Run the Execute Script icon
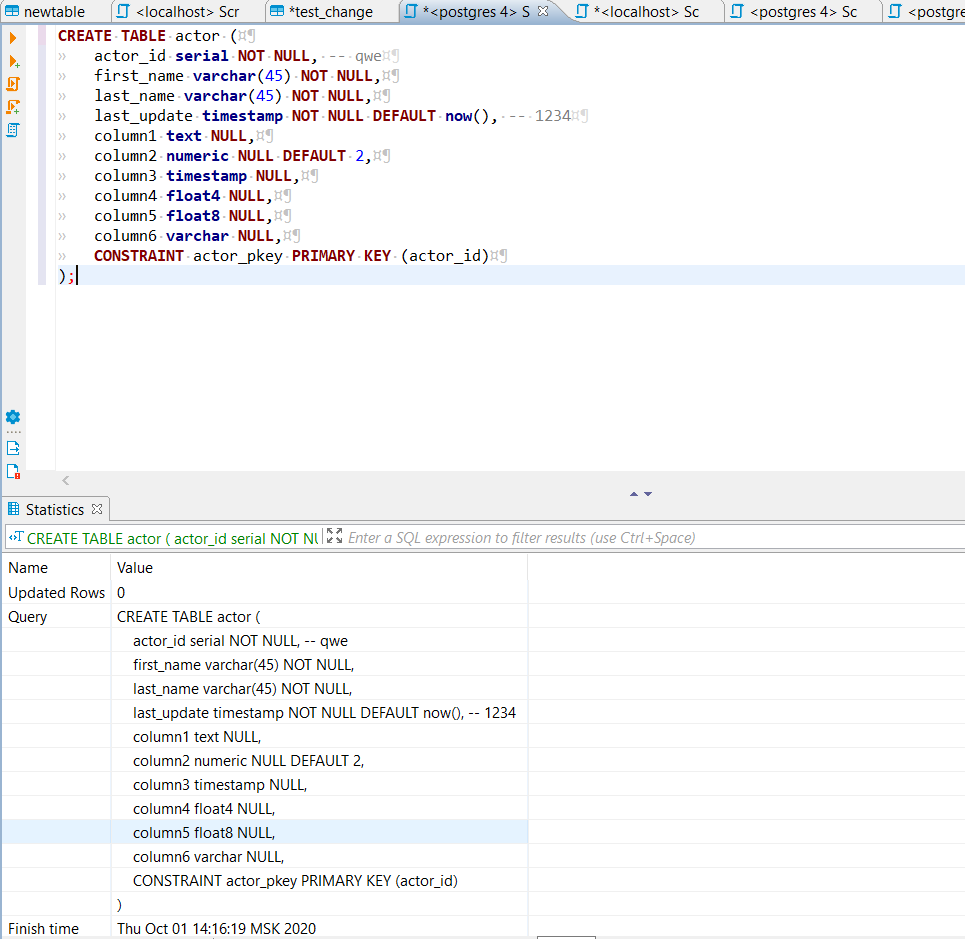Image resolution: width=965 pixels, height=939 pixels. [13, 84]
